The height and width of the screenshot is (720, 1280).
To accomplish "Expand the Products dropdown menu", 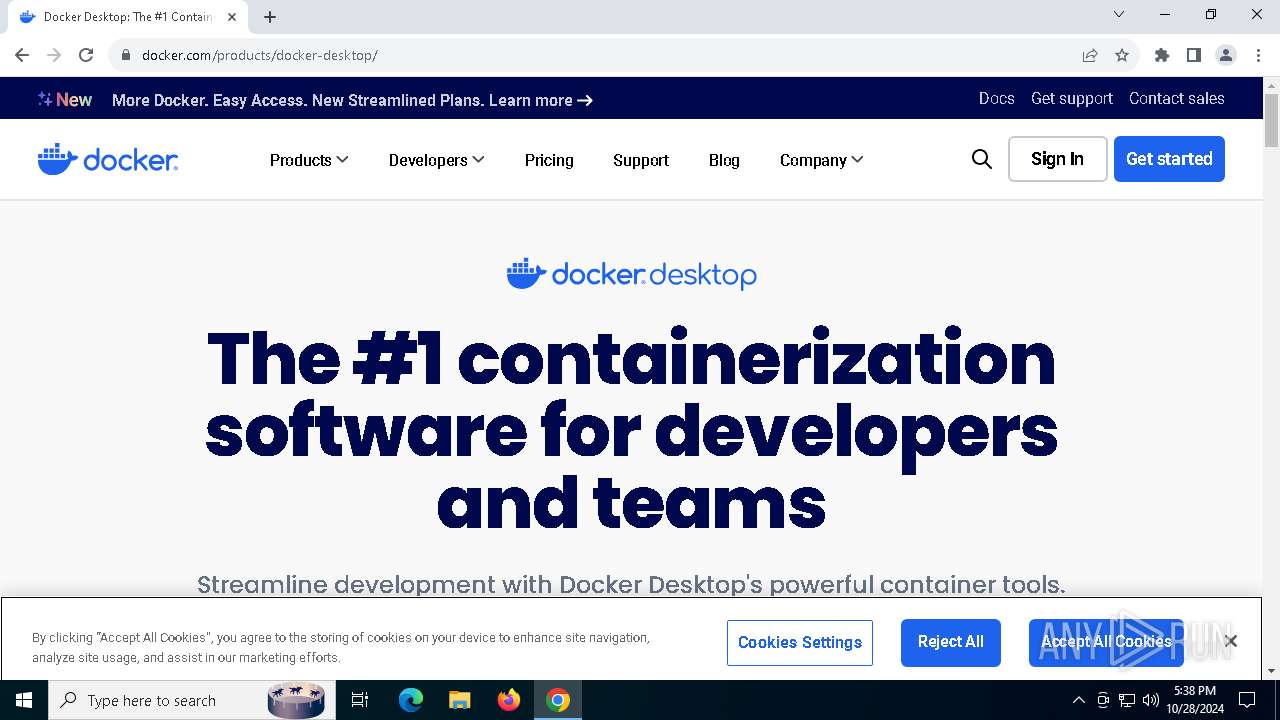I will (x=309, y=160).
